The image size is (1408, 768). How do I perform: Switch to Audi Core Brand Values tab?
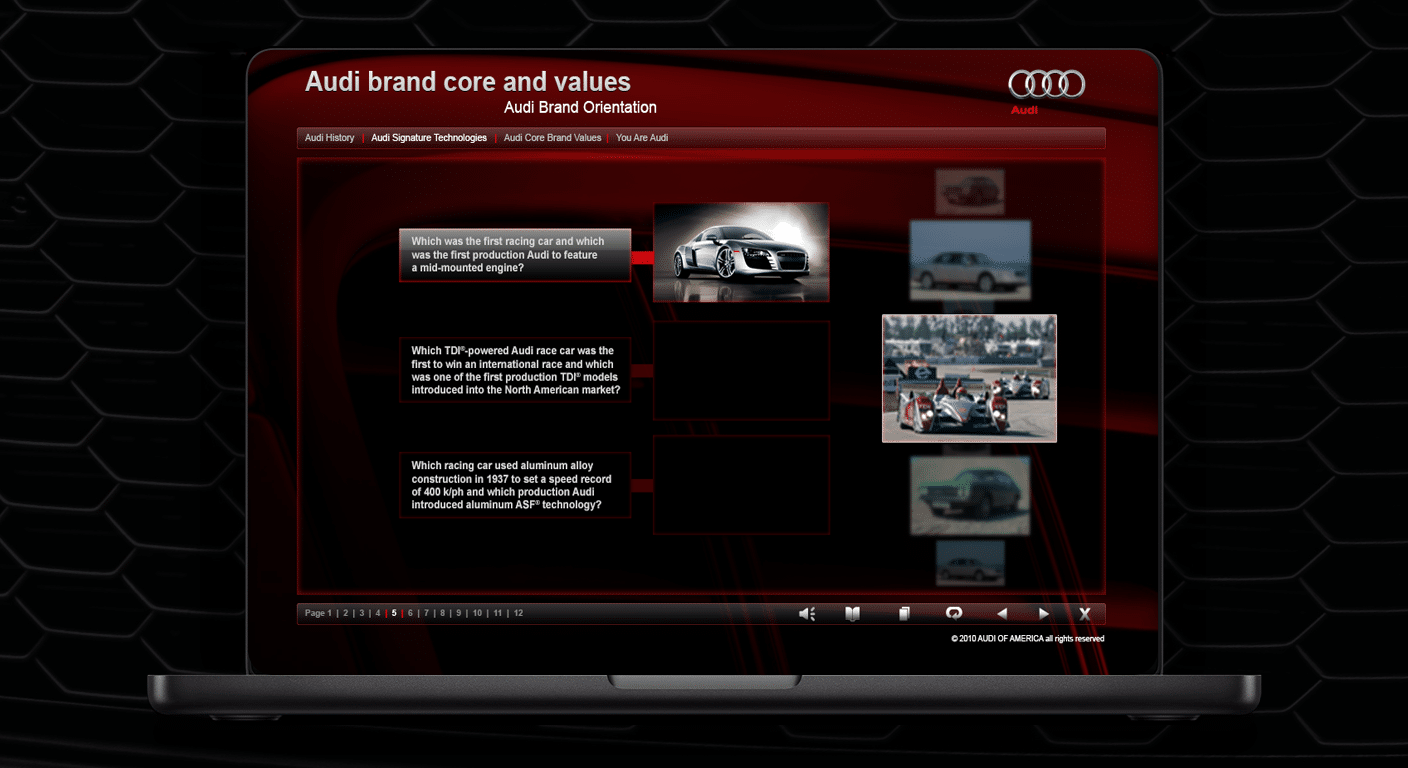tap(552, 138)
